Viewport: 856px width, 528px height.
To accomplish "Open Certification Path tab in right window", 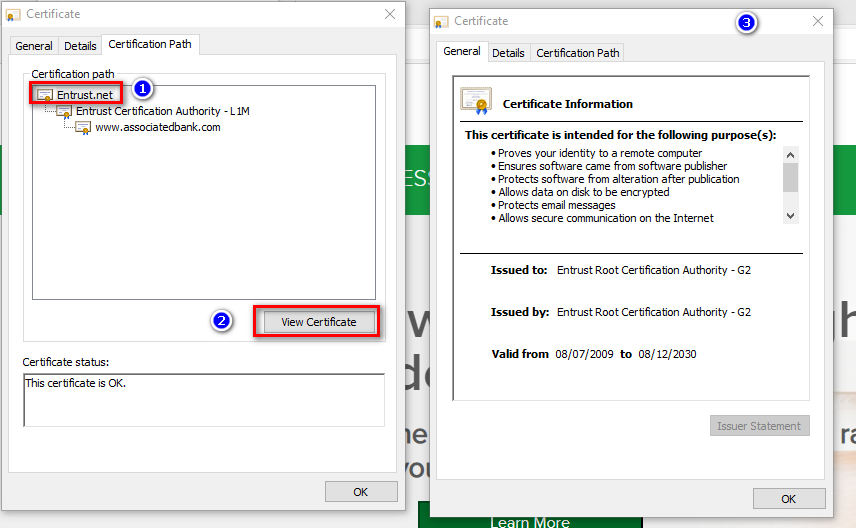I will [578, 53].
